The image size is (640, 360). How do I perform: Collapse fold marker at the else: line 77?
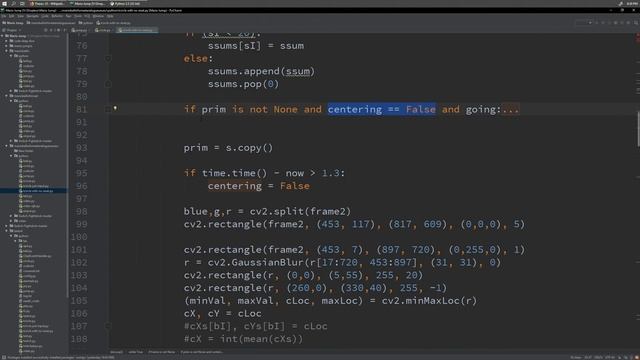[108, 58]
